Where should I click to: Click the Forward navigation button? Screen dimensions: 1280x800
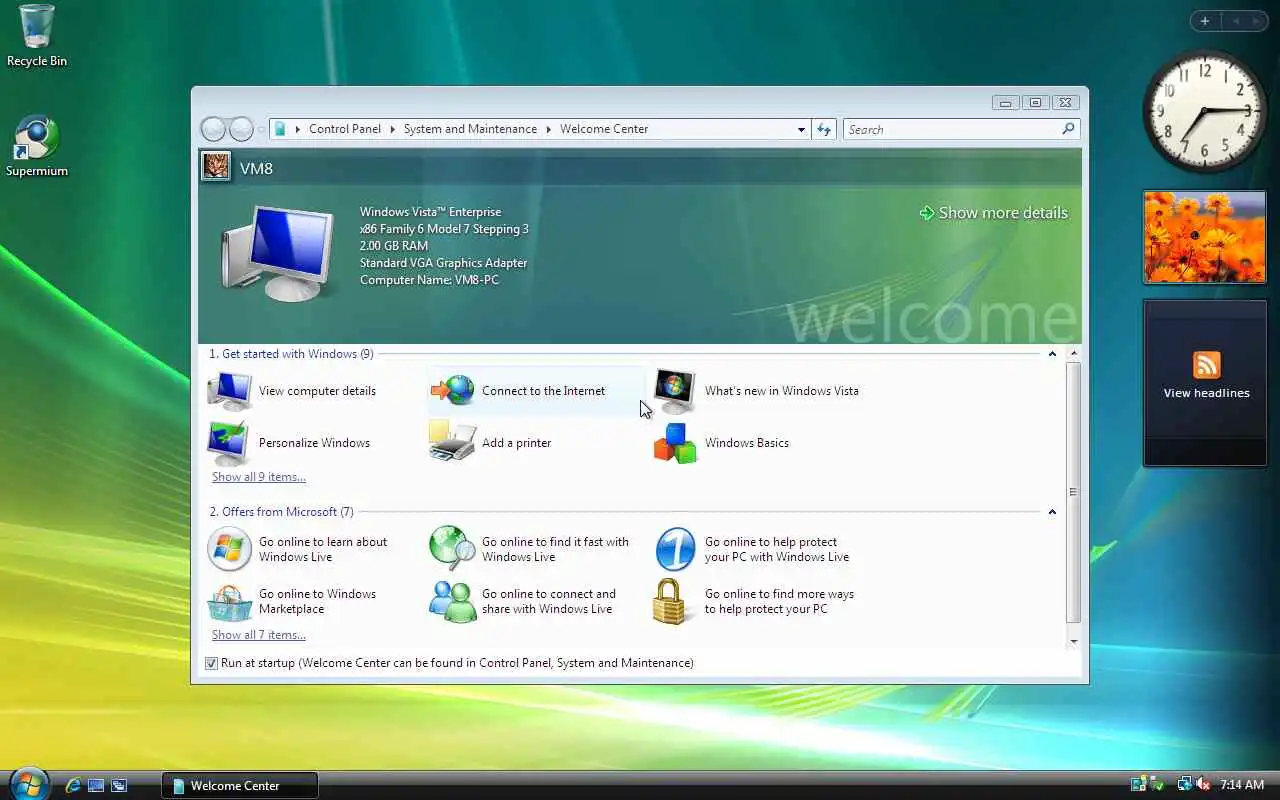[x=241, y=129]
